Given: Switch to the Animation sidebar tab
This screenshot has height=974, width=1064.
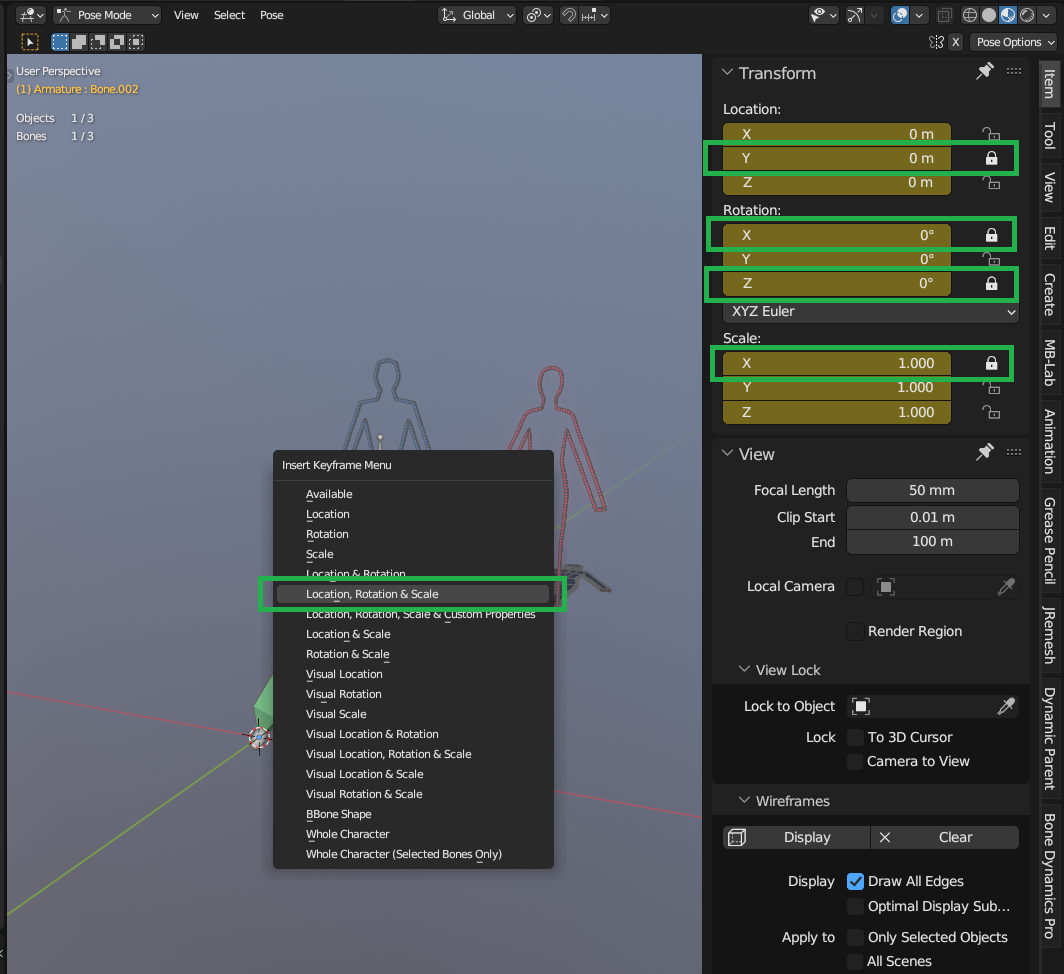Looking at the screenshot, I should pos(1049,442).
